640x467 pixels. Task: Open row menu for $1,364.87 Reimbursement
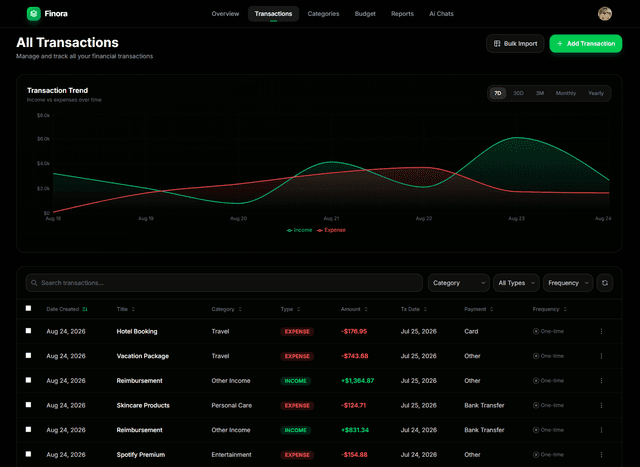(x=601, y=380)
